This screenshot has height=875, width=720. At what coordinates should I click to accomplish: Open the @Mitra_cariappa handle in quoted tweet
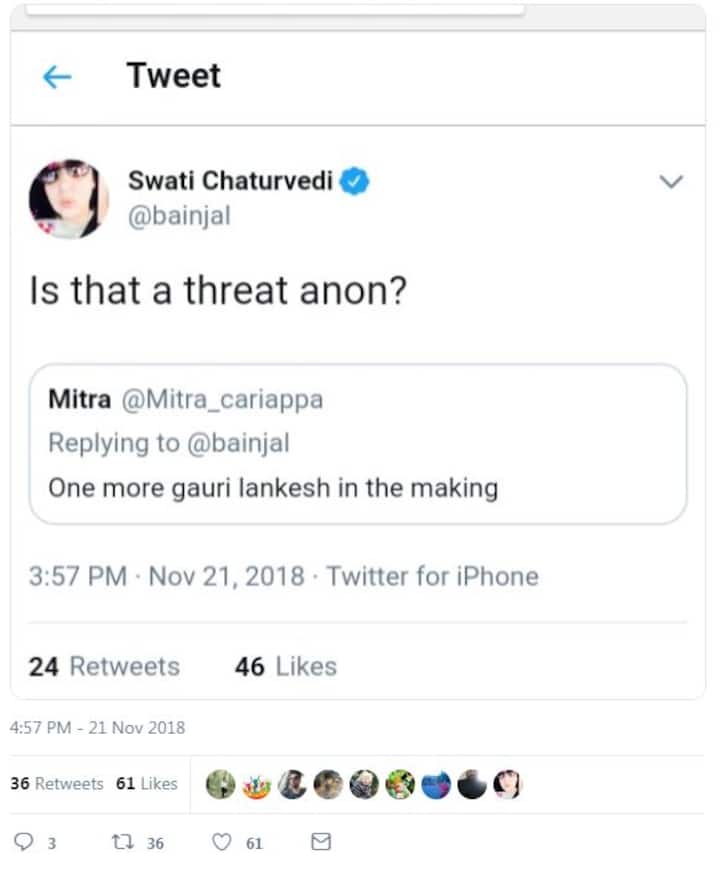click(221, 400)
